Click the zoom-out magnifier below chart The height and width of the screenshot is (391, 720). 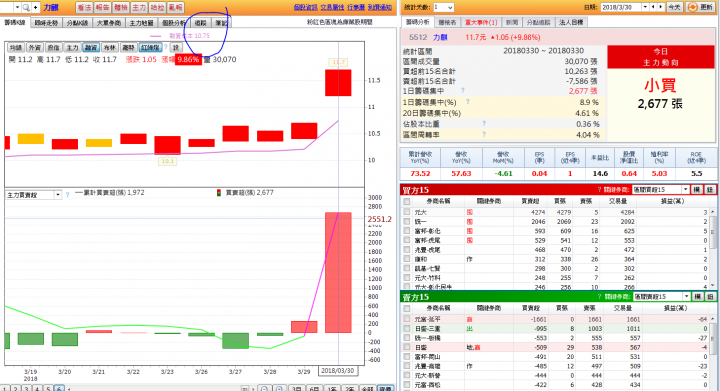coord(264,388)
